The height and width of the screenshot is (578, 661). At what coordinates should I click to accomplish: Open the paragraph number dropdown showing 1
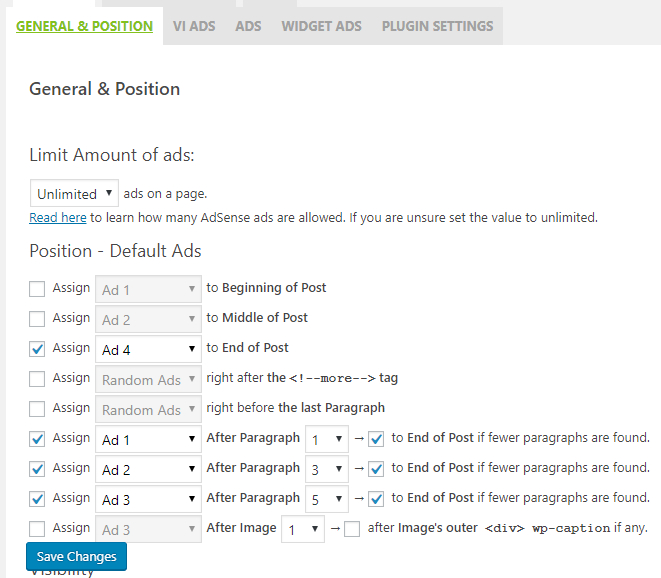pos(327,439)
